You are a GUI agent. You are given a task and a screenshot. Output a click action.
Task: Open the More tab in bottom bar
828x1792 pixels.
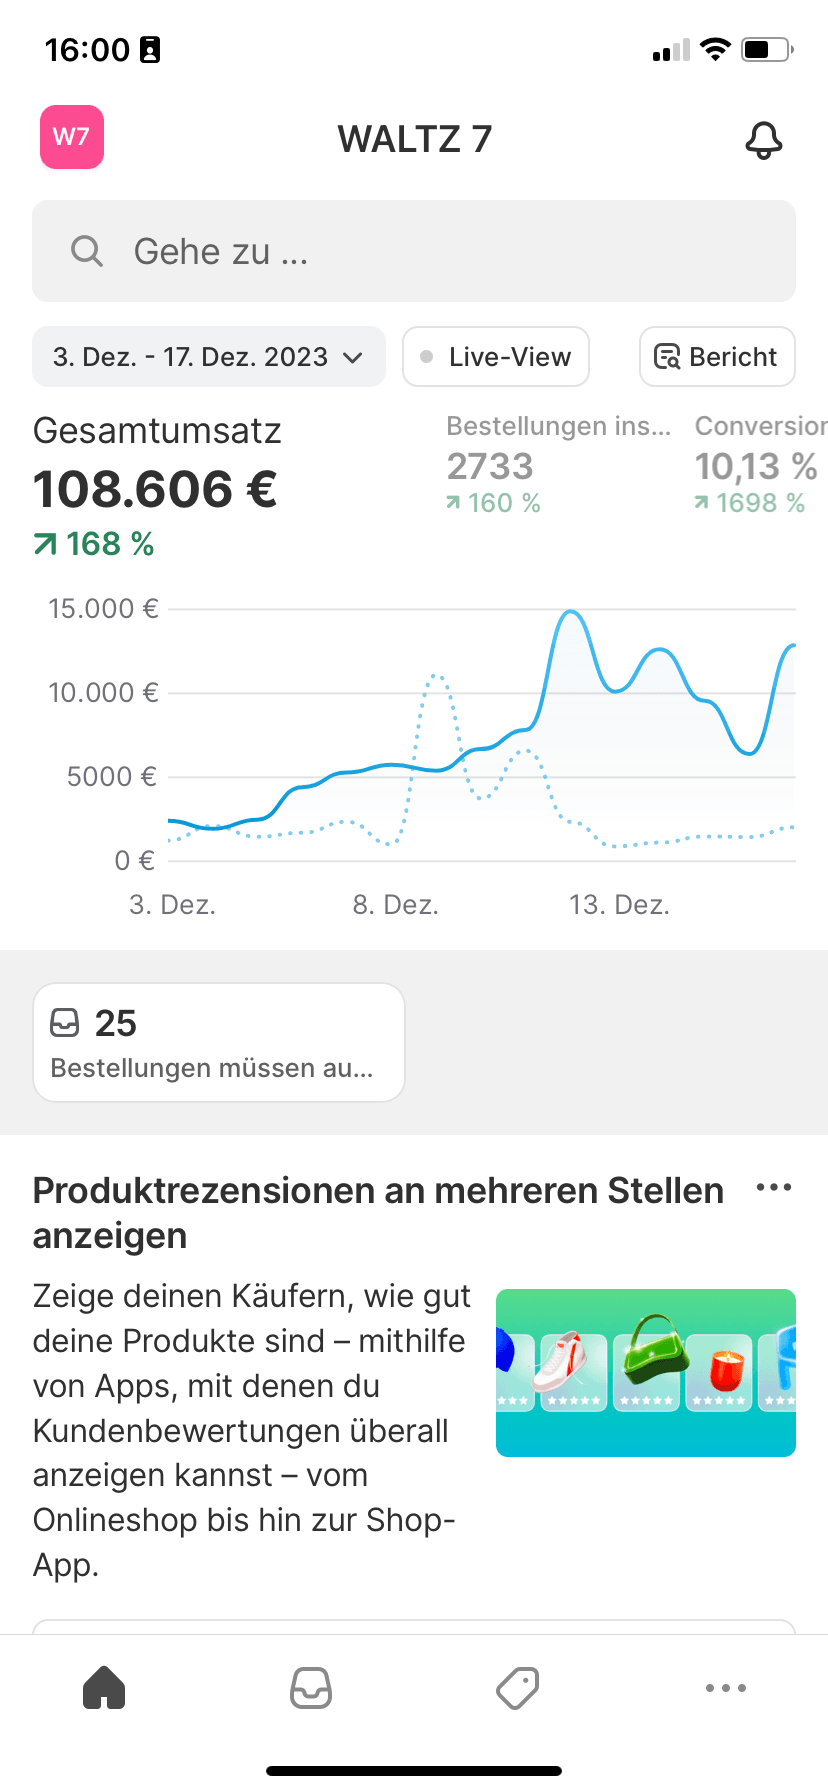pyautogui.click(x=725, y=1688)
